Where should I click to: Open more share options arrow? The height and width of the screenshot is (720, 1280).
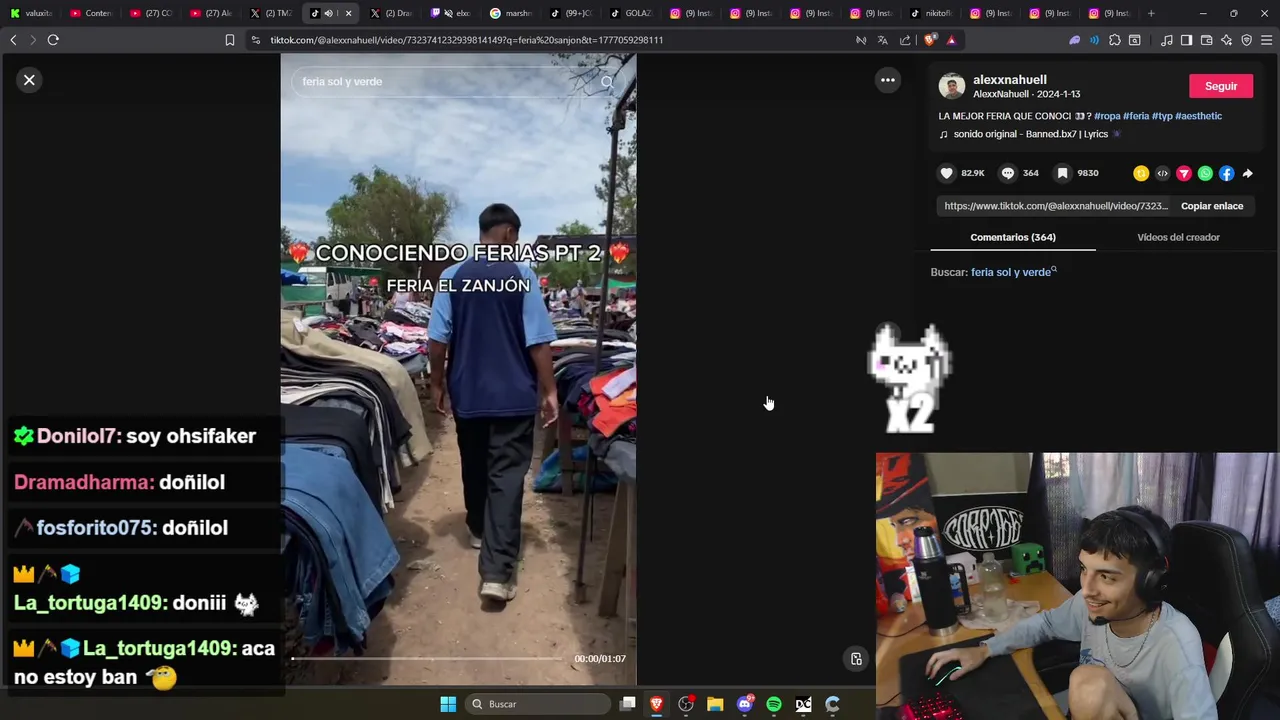click(x=1248, y=173)
